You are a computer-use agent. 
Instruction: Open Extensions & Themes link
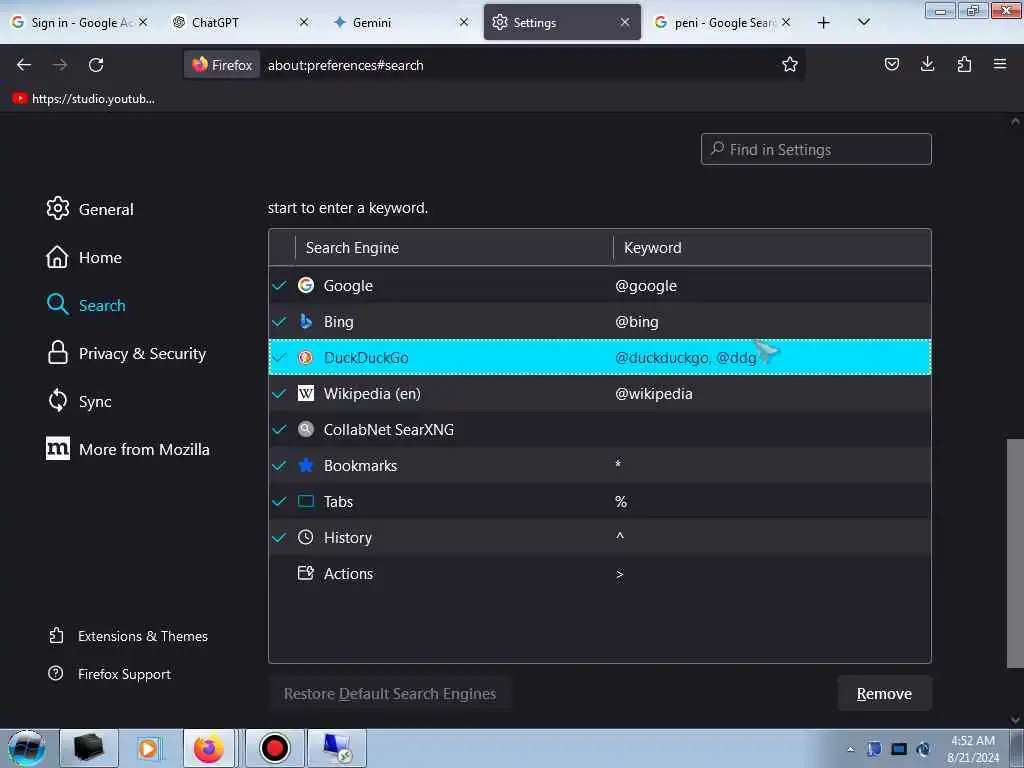(x=129, y=636)
